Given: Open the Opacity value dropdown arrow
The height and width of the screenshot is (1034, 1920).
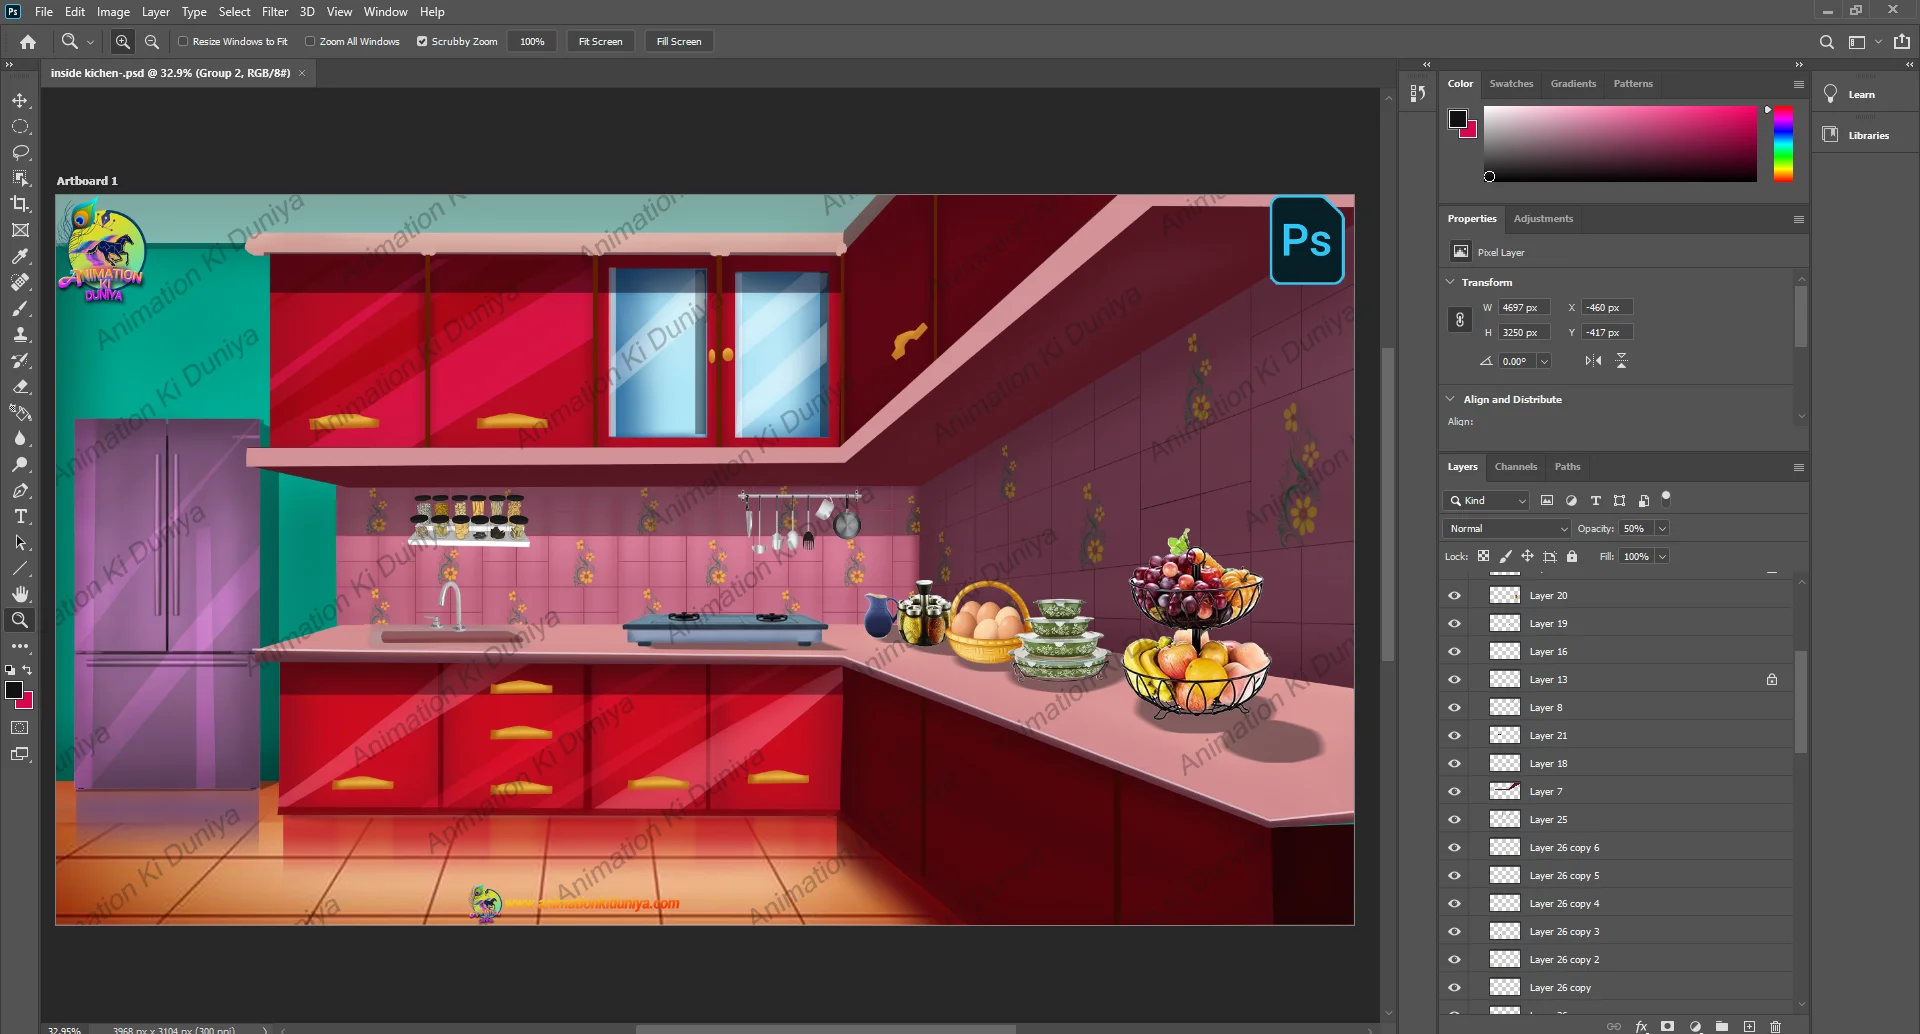Looking at the screenshot, I should 1662,529.
